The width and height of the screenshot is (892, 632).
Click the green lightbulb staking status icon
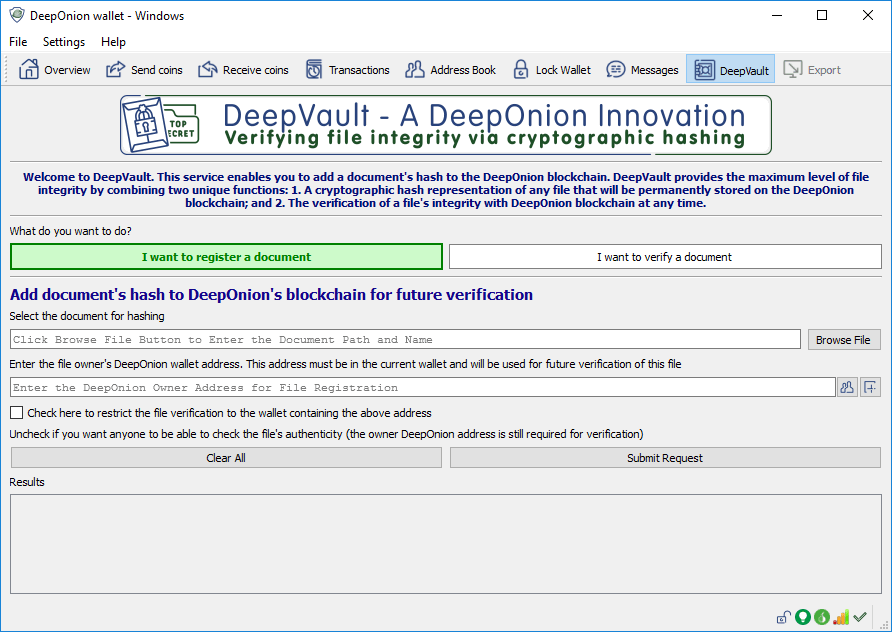pos(803,617)
